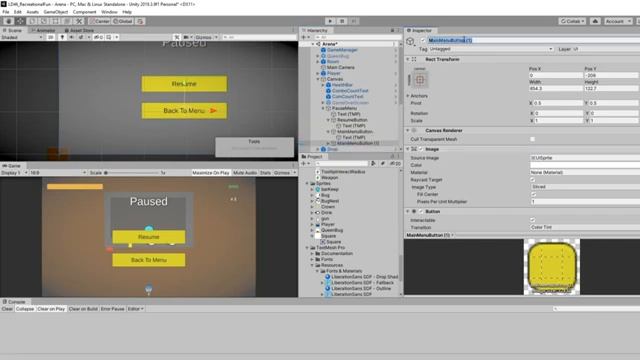This screenshot has height=360, width=640.
Task: Toggle Clear on Play in Console
Action: coord(51,309)
